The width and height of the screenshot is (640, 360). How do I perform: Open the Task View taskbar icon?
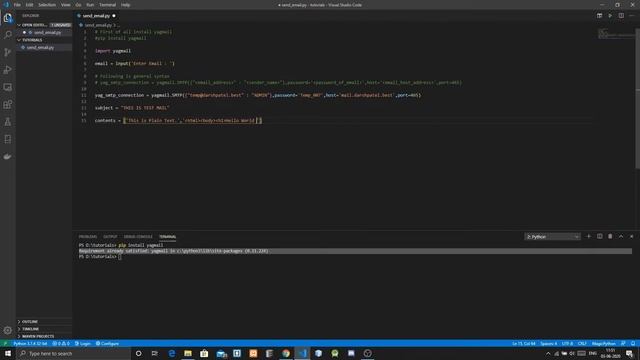(x=155, y=353)
